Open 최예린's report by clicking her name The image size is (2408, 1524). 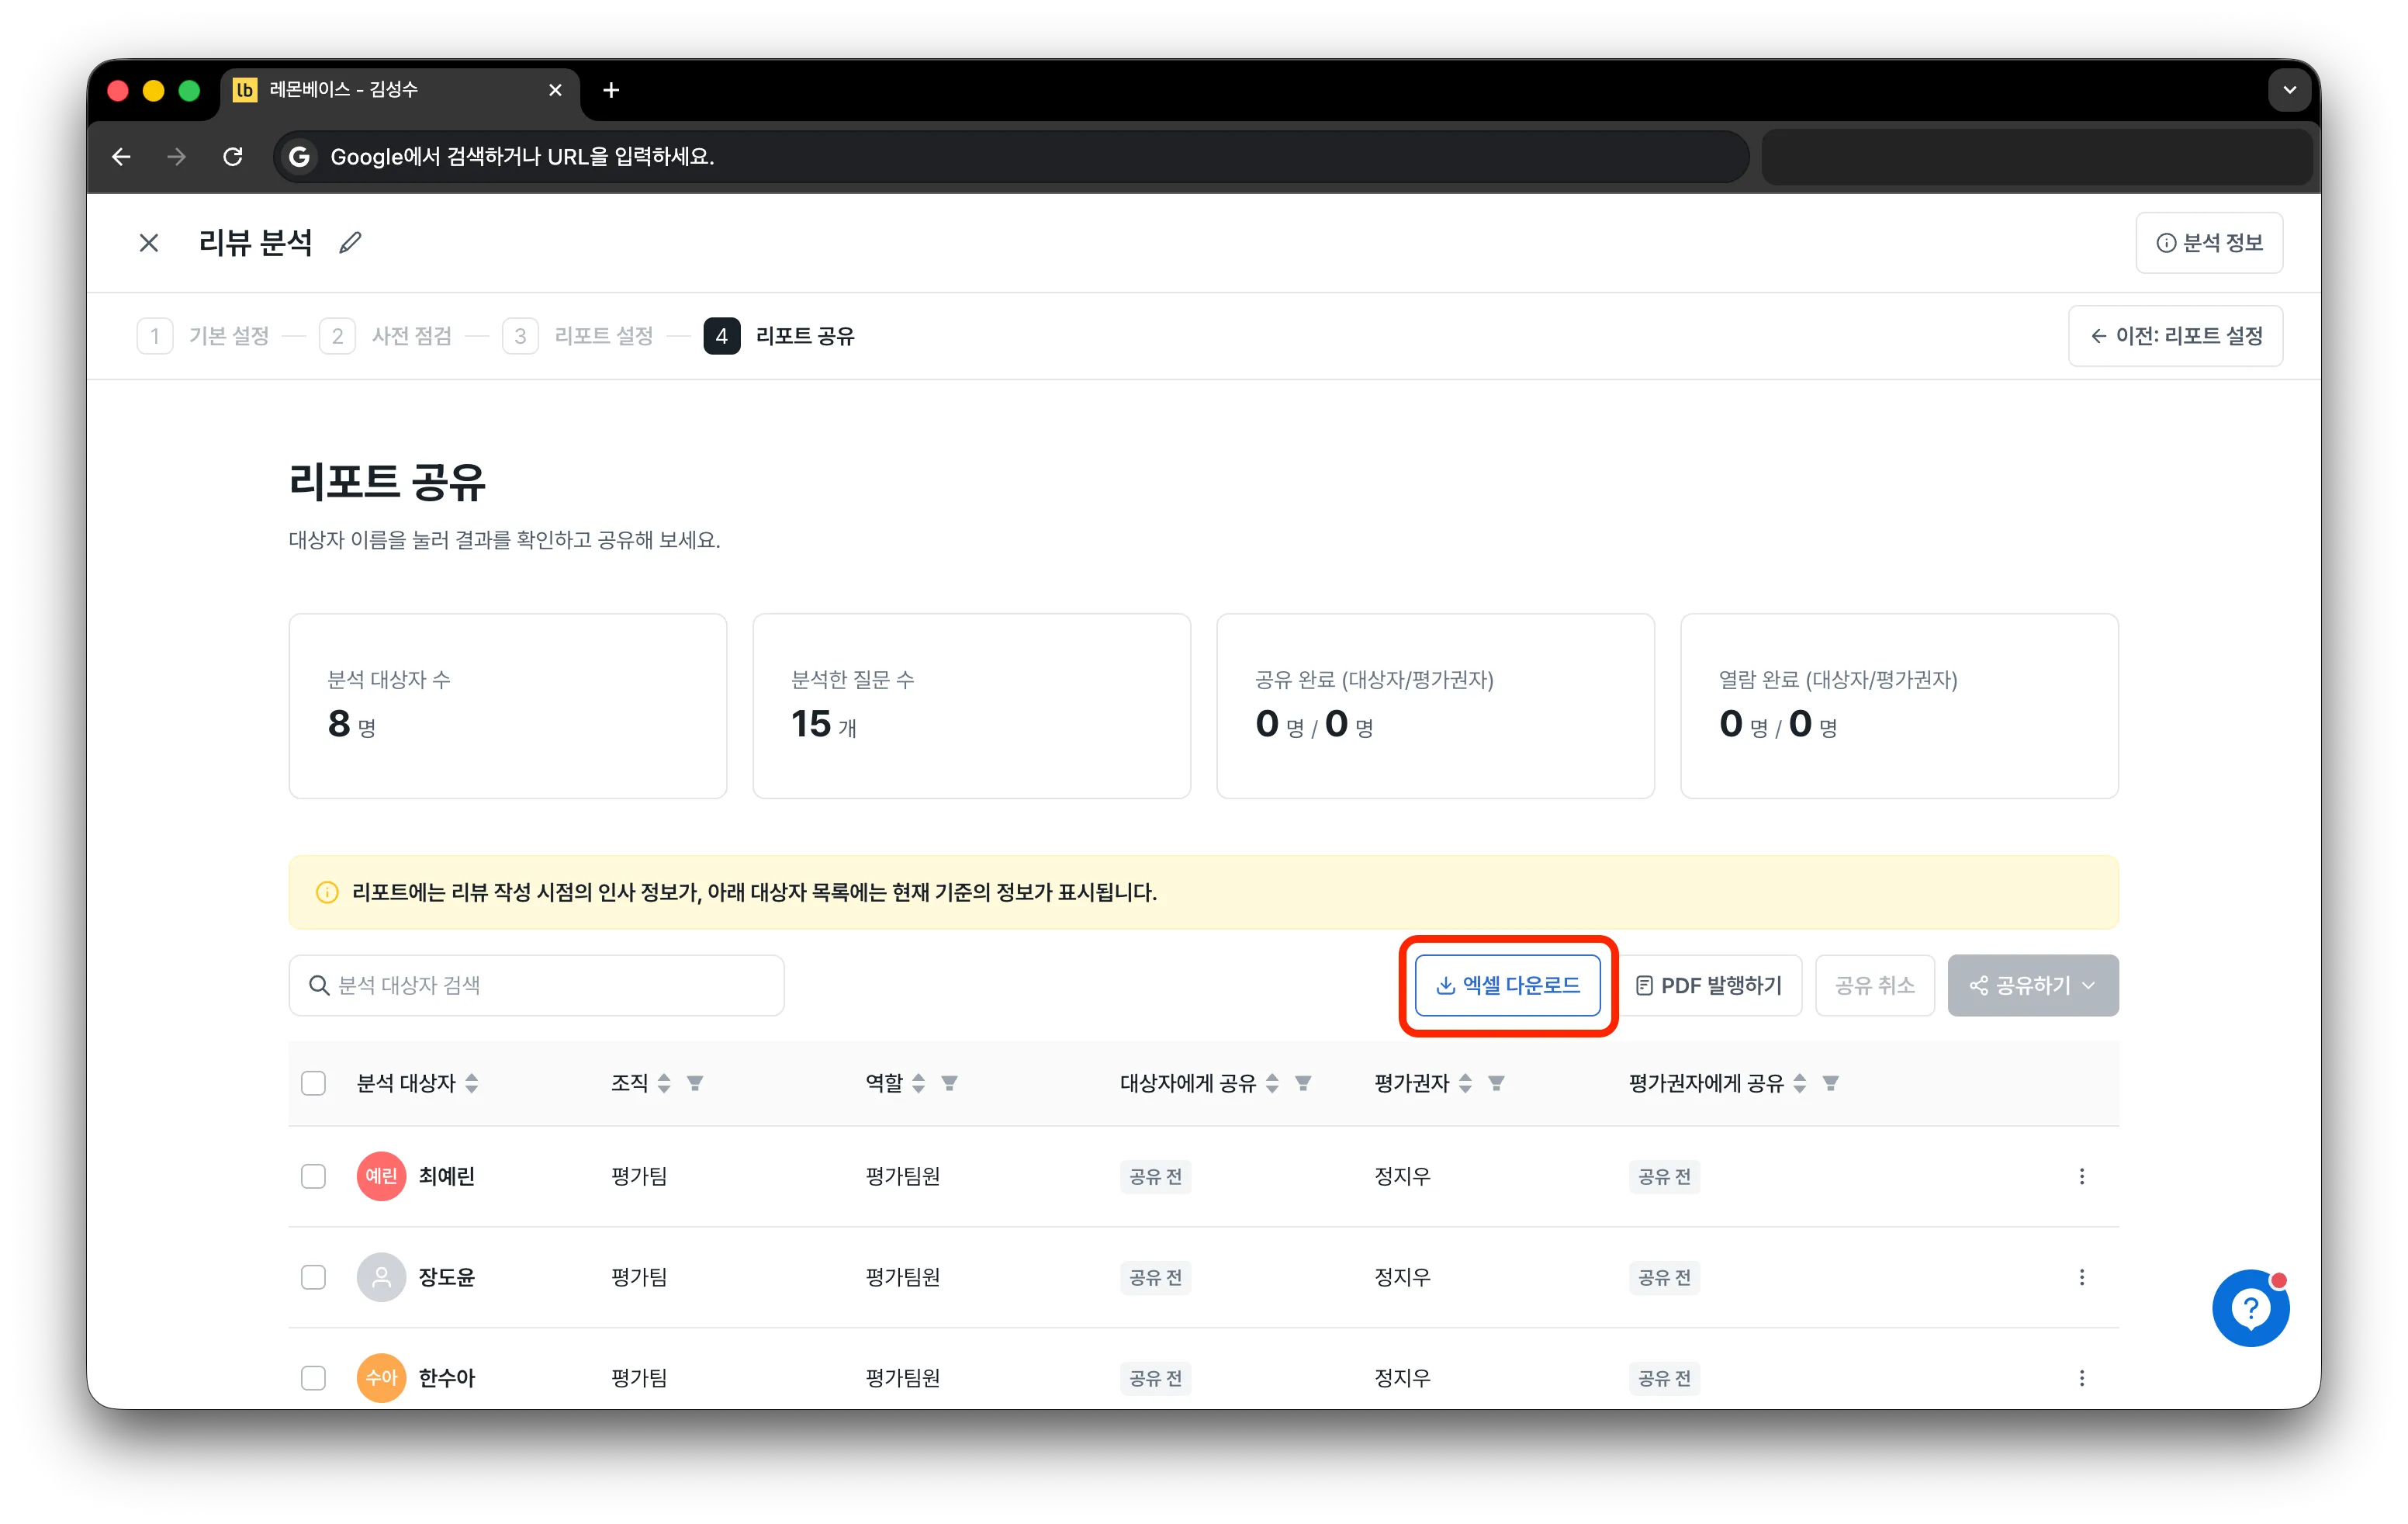446,1176
